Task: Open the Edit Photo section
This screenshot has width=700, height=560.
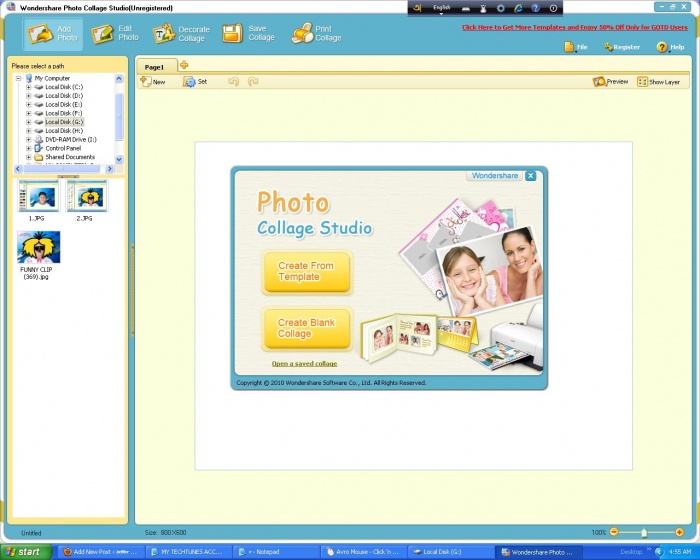Action: click(115, 34)
